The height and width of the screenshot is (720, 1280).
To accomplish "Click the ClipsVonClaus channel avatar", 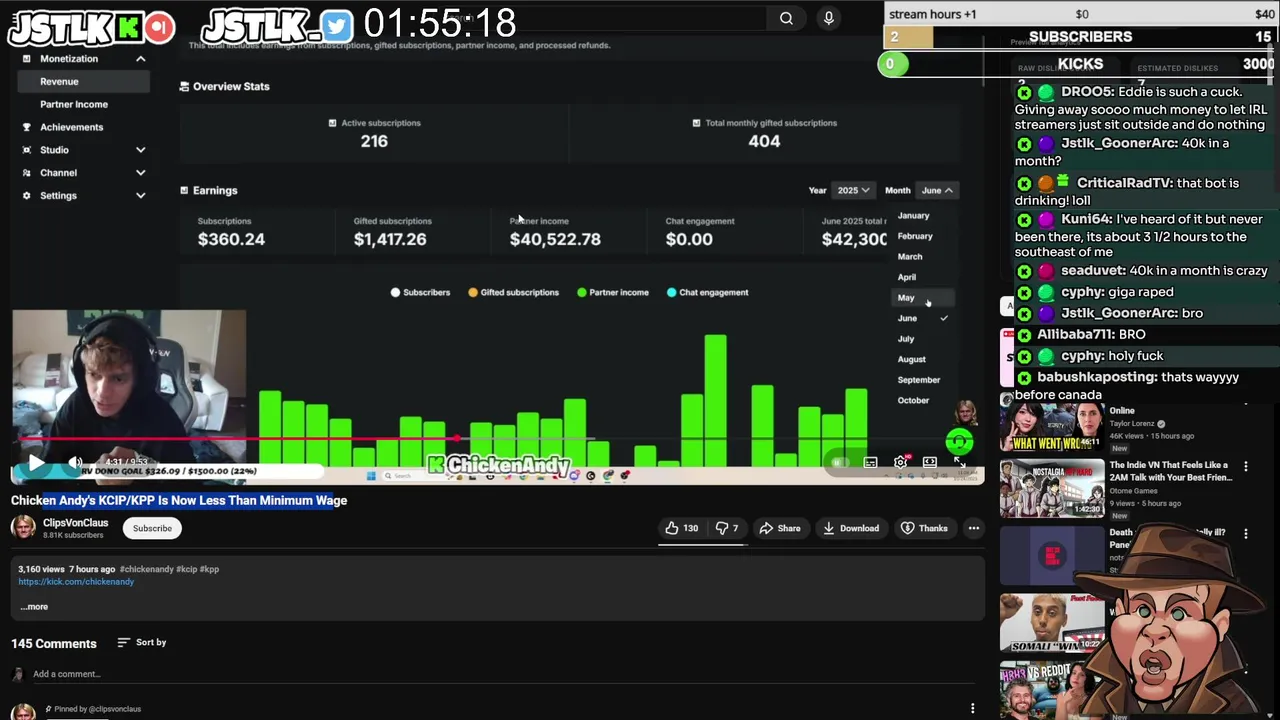I will [23, 528].
